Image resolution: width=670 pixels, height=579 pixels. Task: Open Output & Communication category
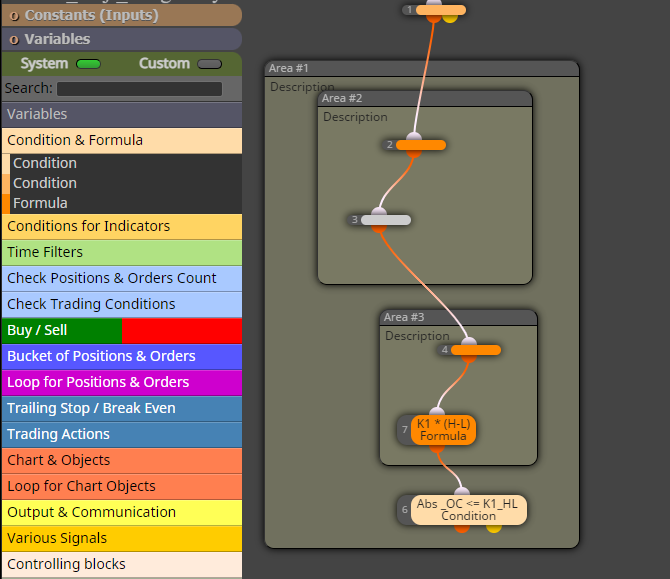[x=122, y=513]
